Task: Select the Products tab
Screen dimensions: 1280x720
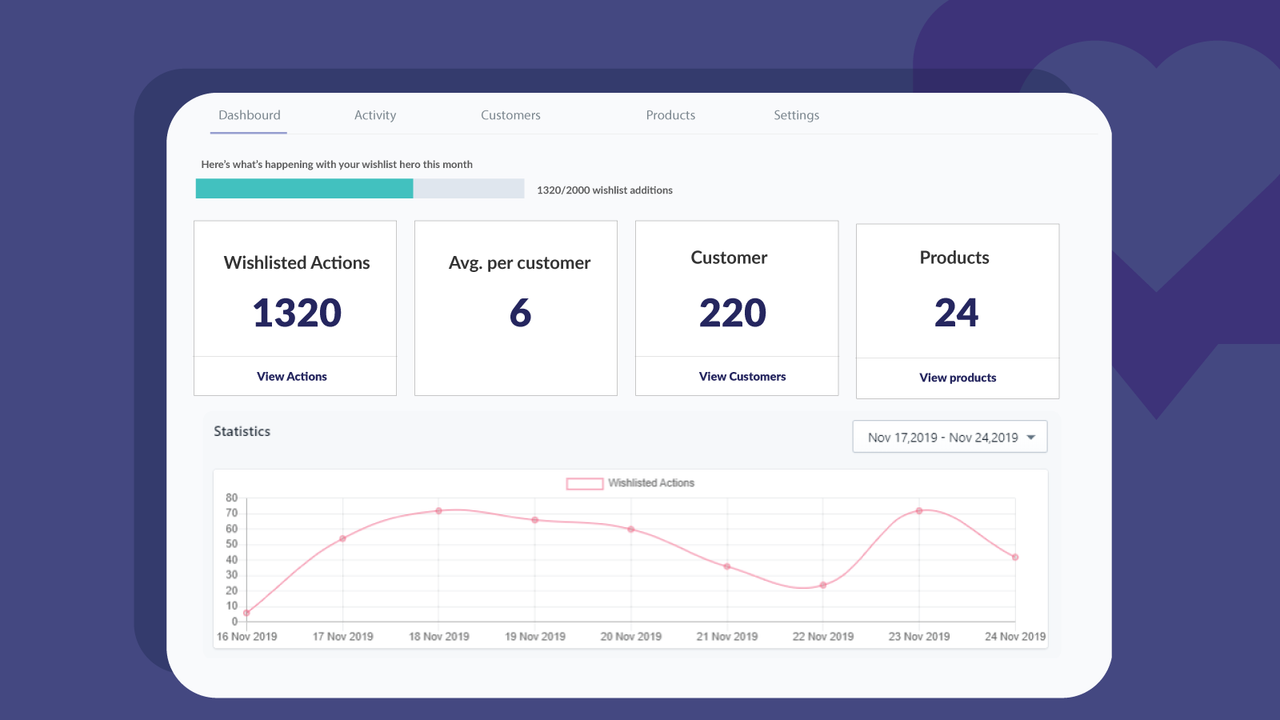Action: (x=670, y=115)
